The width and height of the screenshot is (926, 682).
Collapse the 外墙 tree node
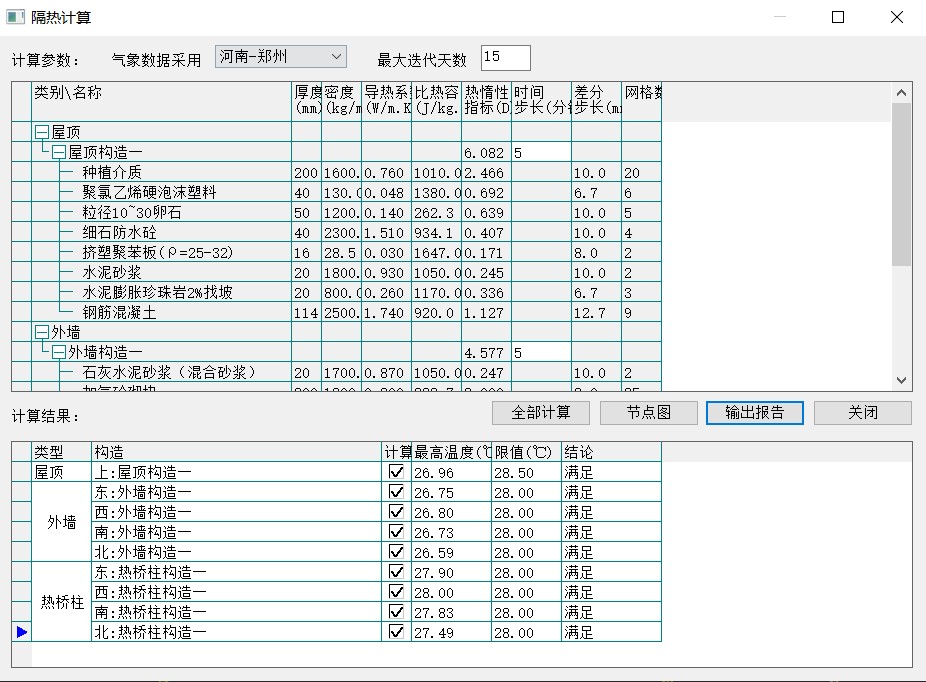tap(42, 333)
